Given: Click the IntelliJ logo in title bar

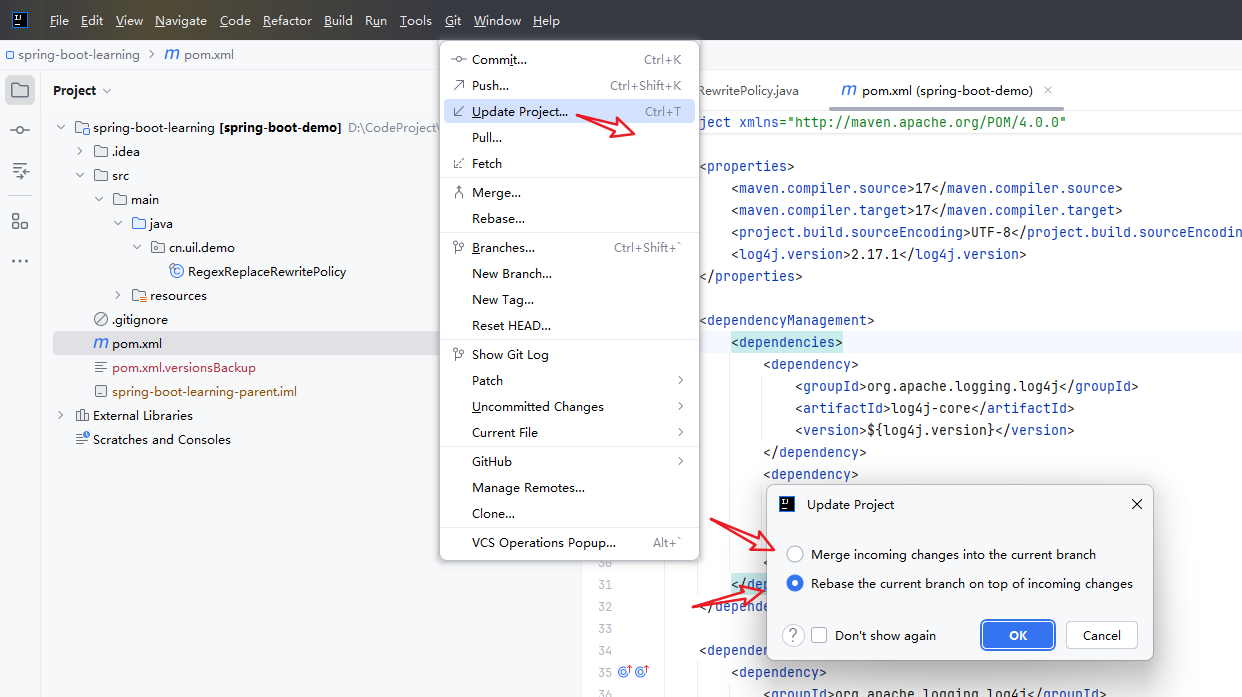Looking at the screenshot, I should [20, 20].
